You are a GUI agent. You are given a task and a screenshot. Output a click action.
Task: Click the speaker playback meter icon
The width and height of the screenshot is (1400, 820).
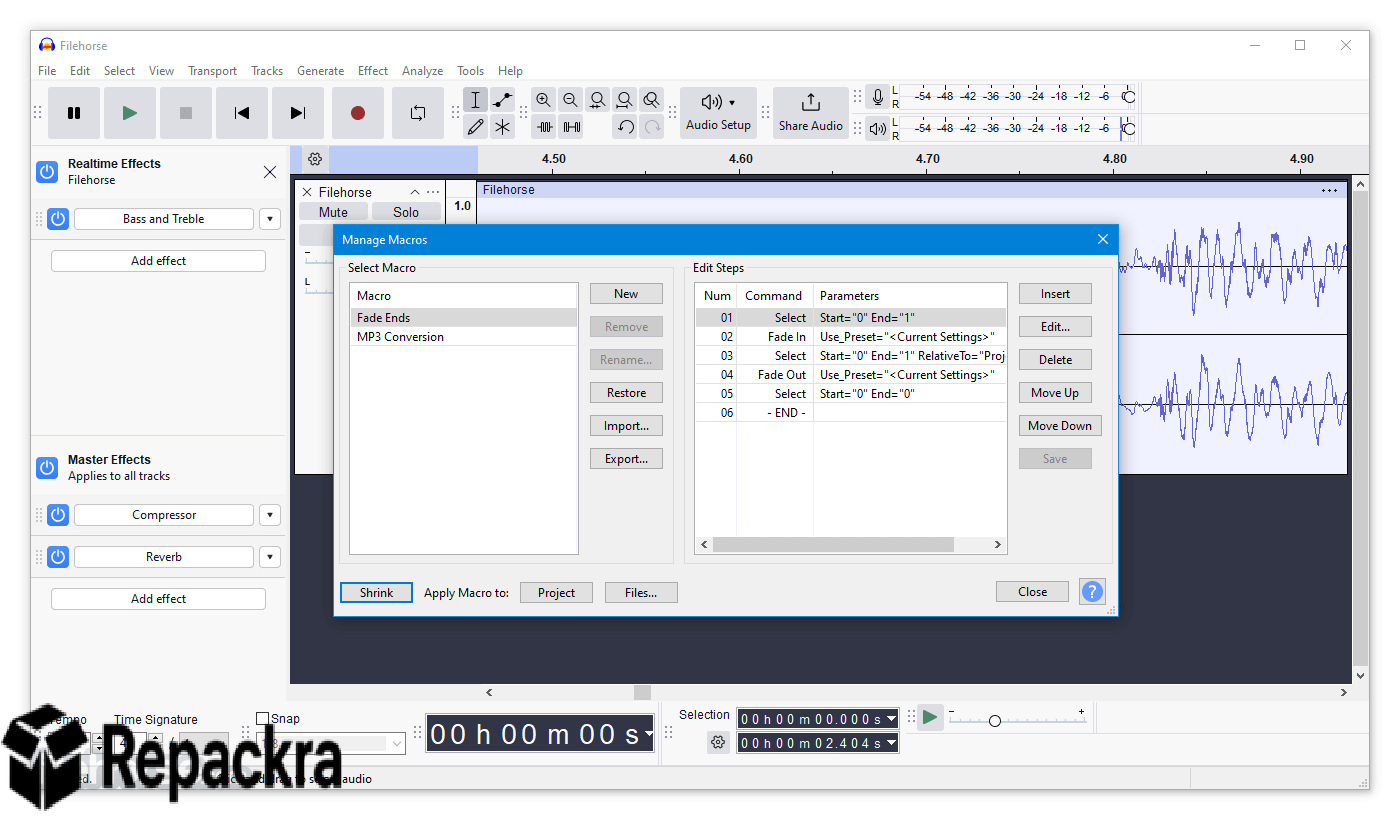[878, 128]
